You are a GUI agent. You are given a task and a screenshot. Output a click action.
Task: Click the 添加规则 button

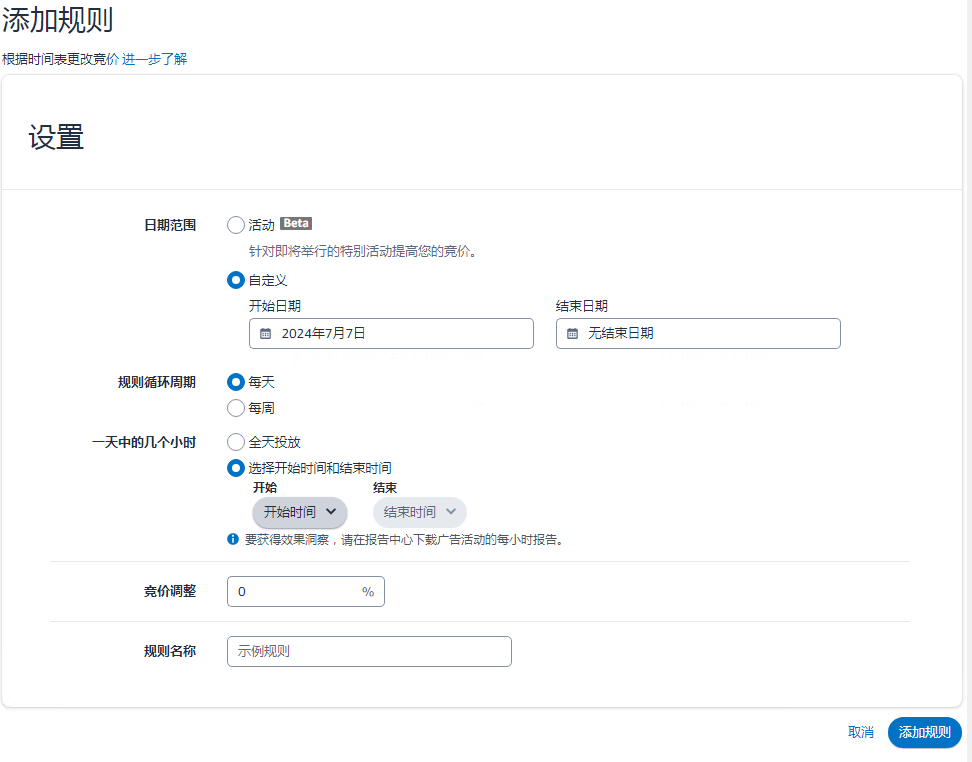924,732
